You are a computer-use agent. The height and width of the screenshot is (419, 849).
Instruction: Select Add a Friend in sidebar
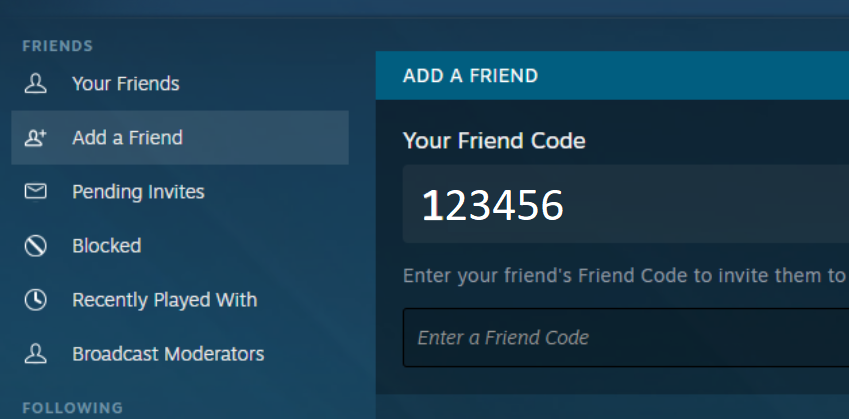click(180, 138)
